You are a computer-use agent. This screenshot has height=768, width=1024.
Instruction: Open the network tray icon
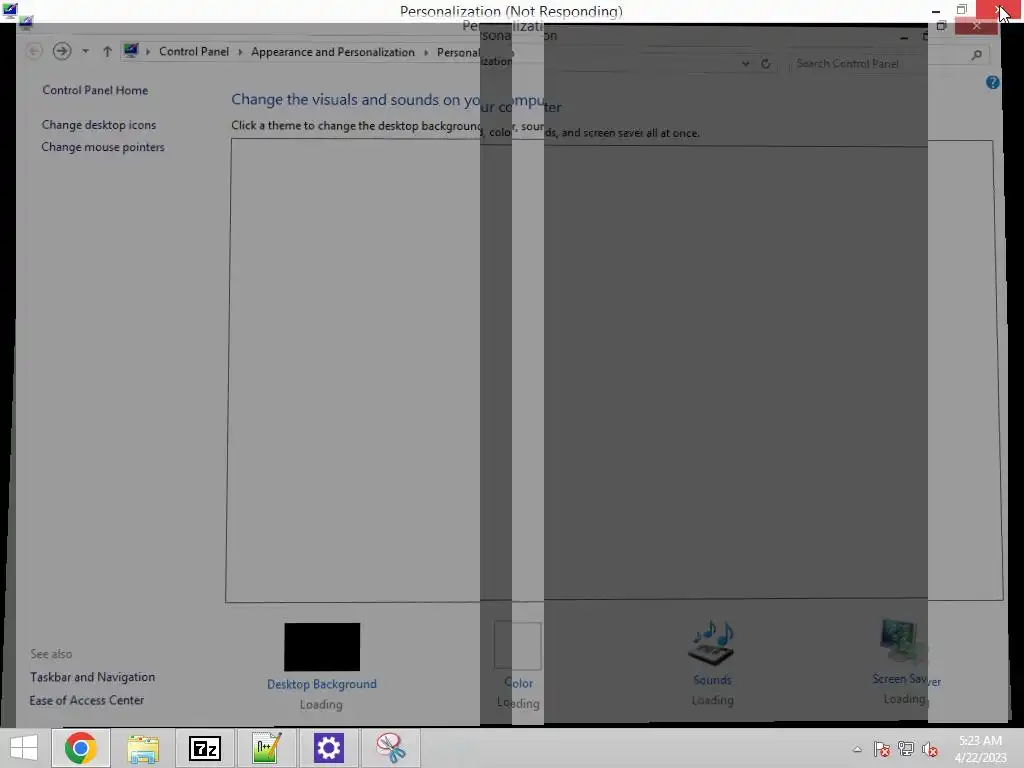pyautogui.click(x=906, y=749)
